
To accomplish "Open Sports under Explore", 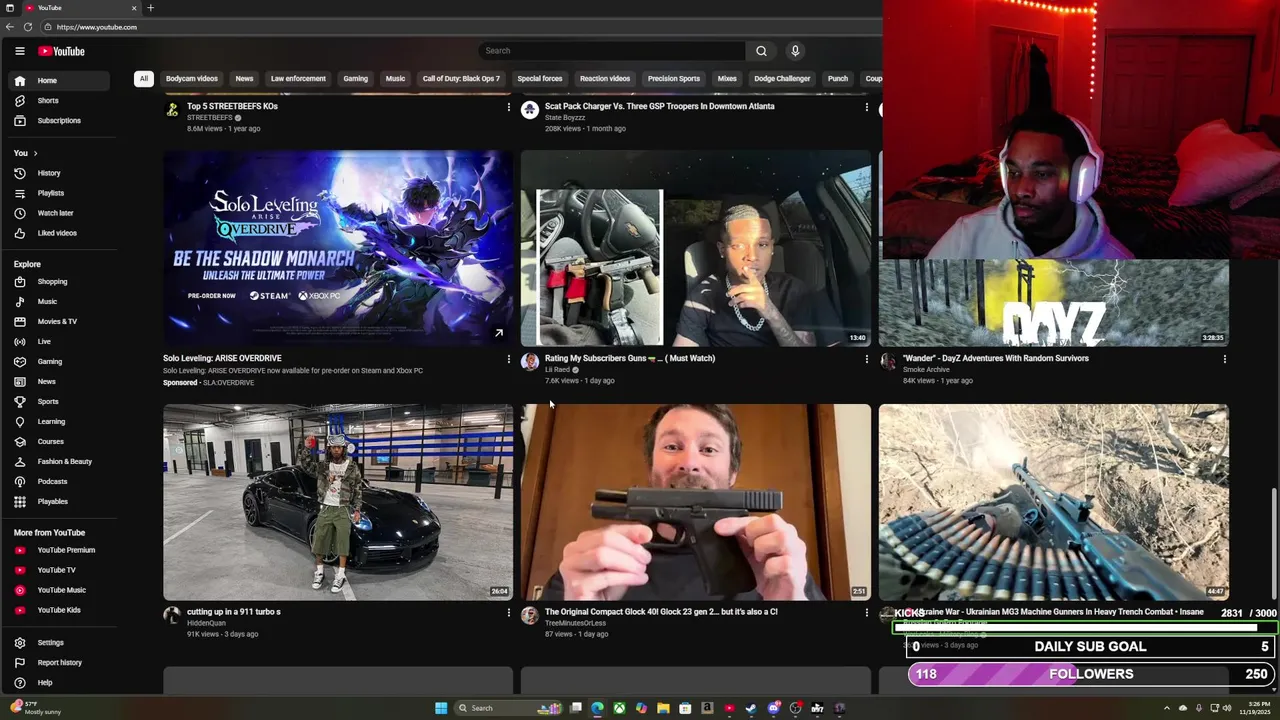I will [x=59, y=402].
